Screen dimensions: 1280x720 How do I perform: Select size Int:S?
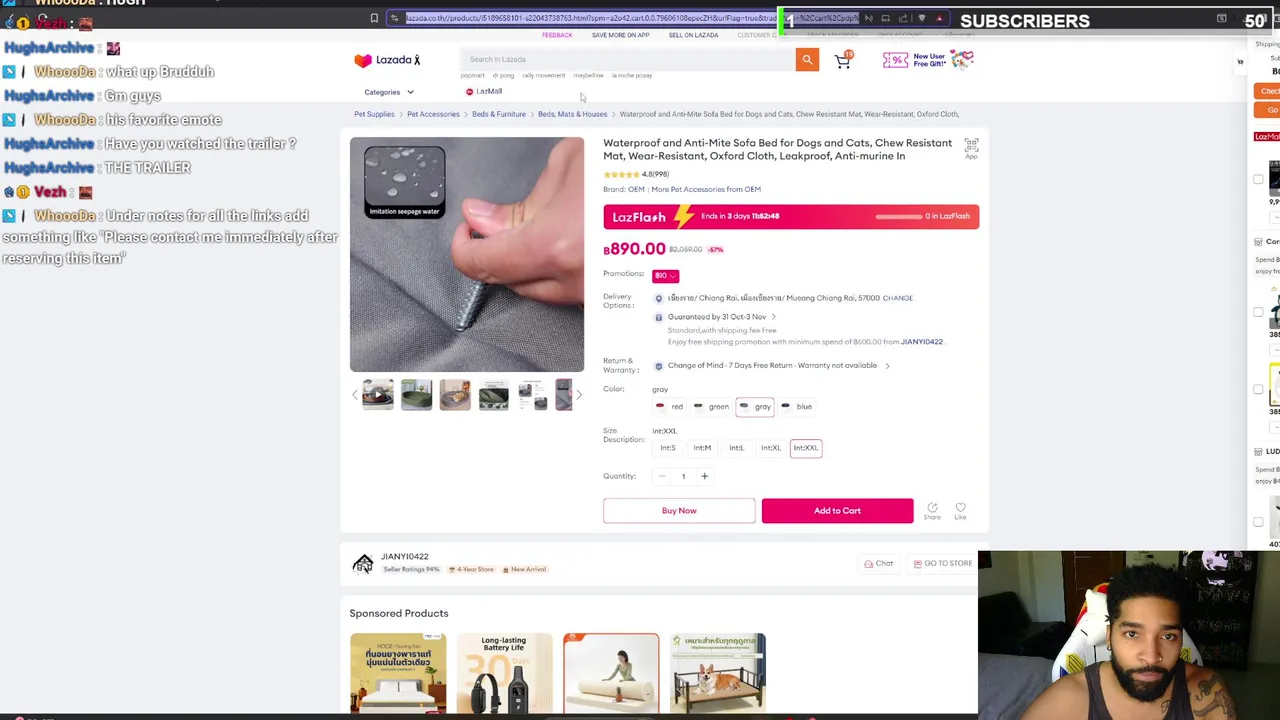click(668, 448)
